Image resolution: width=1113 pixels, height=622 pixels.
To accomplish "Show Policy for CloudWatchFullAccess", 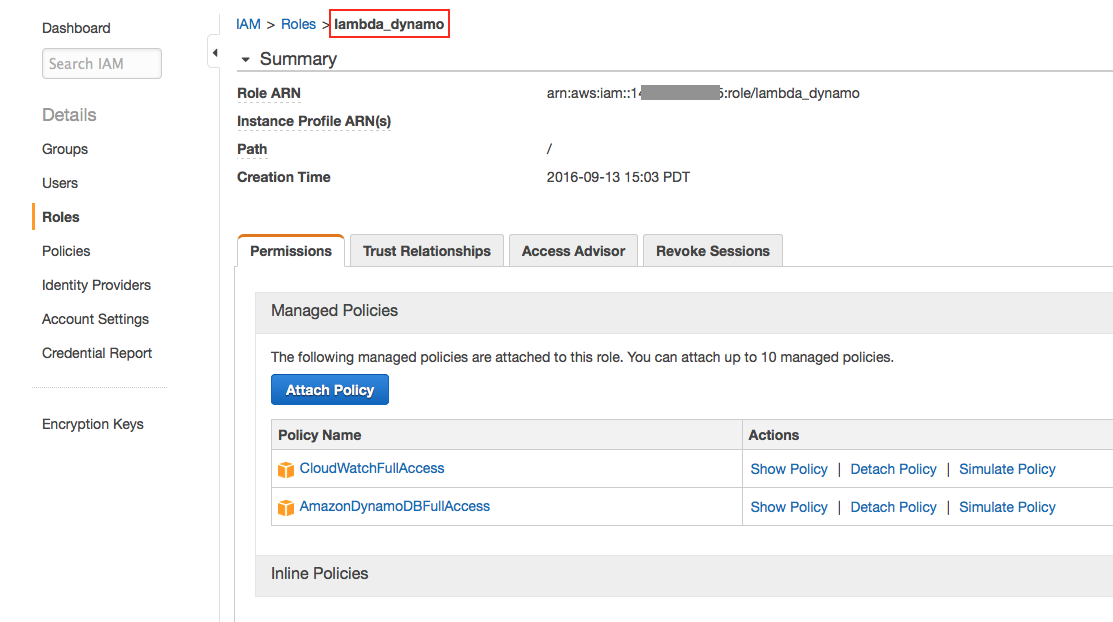I will [788, 469].
